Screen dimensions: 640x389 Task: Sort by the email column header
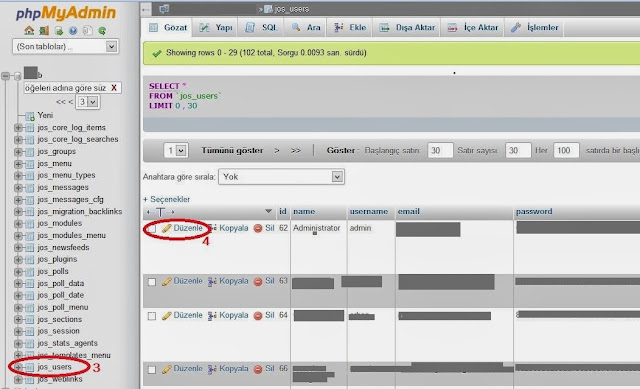409,211
